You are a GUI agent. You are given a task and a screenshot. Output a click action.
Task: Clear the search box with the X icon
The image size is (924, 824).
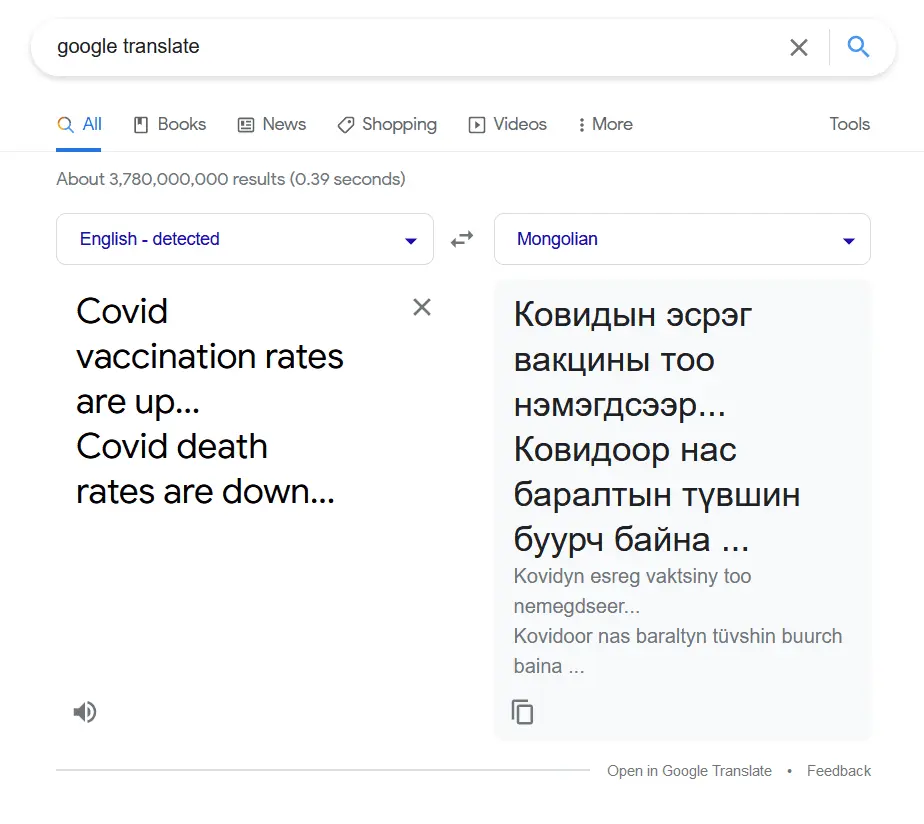click(x=799, y=47)
